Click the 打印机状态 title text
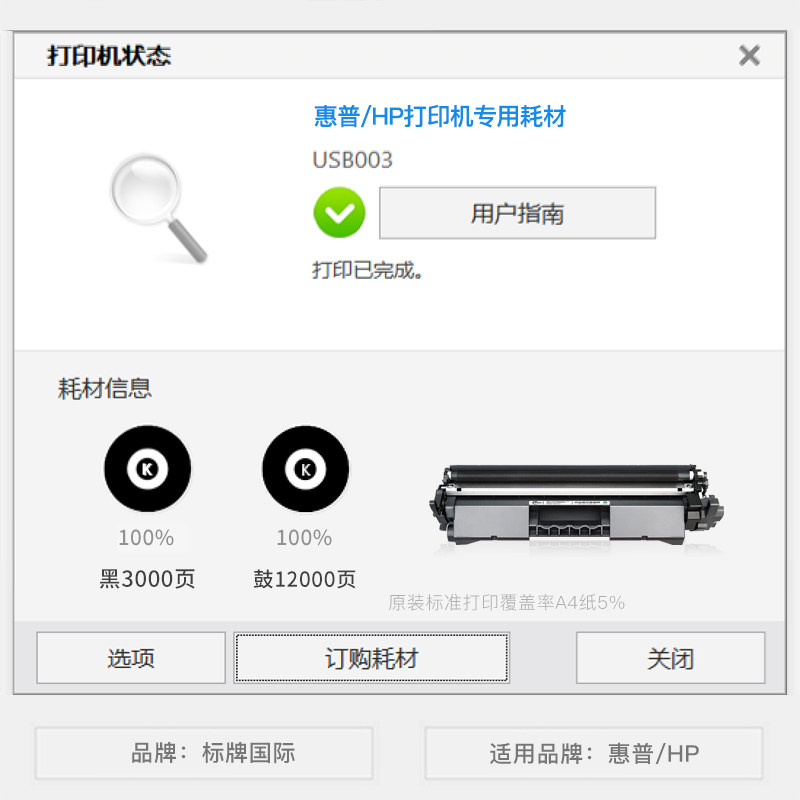800x800 pixels. (109, 56)
